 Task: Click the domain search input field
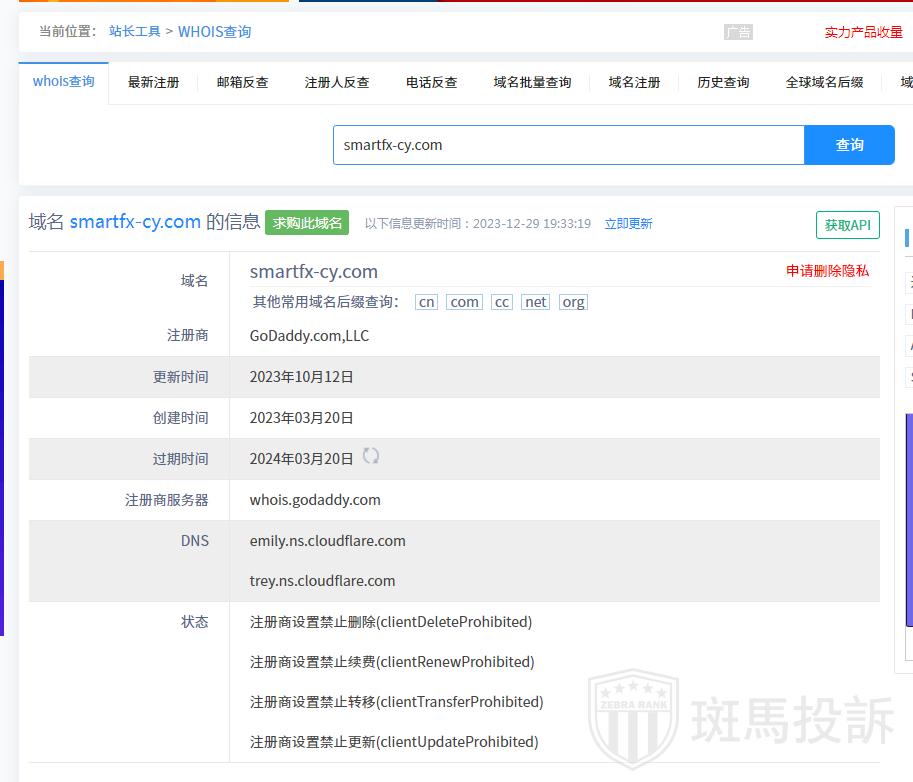pyautogui.click(x=568, y=145)
